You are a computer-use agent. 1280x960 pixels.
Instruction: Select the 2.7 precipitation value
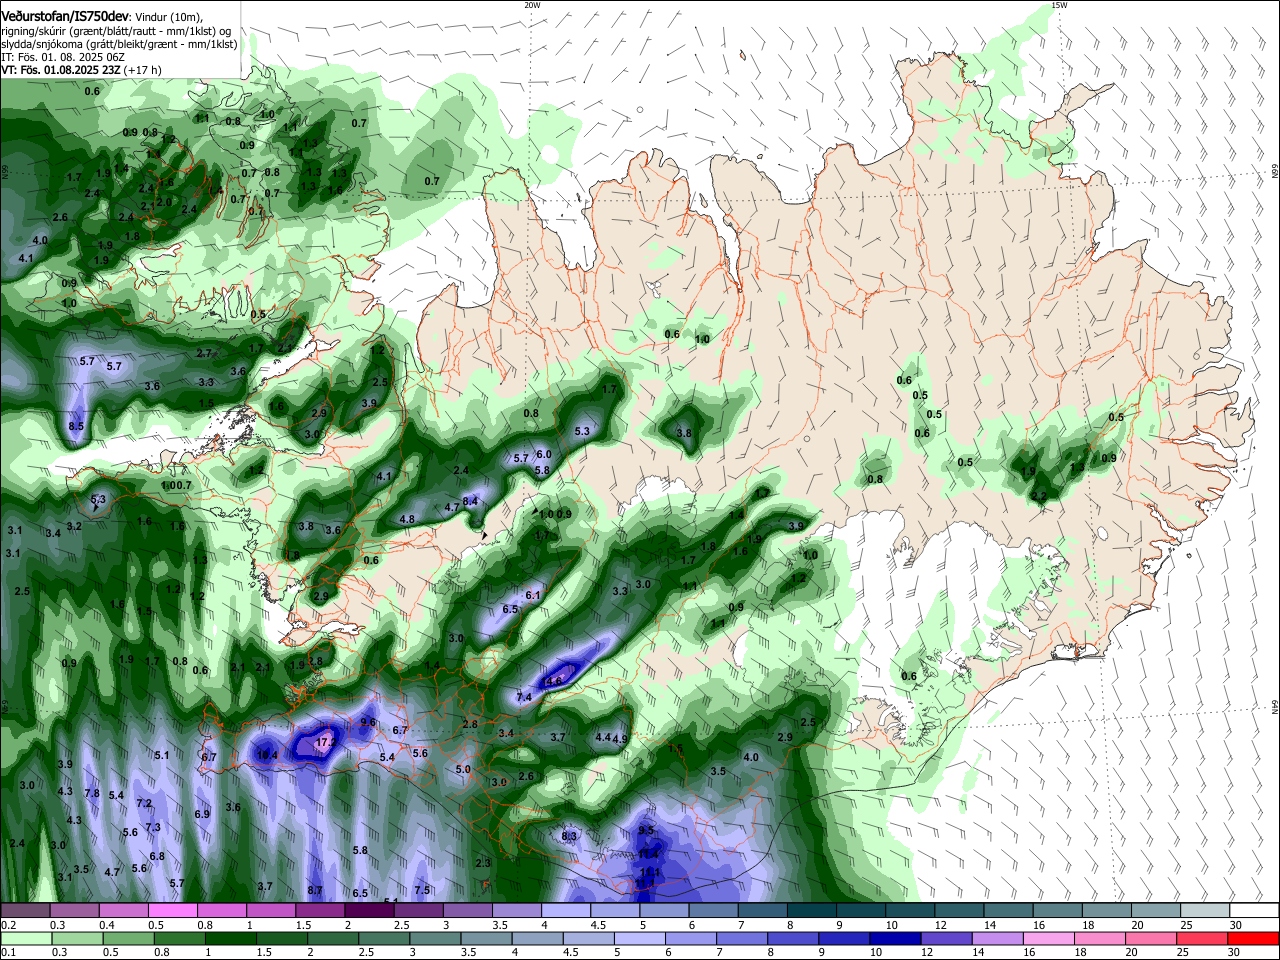click(204, 353)
